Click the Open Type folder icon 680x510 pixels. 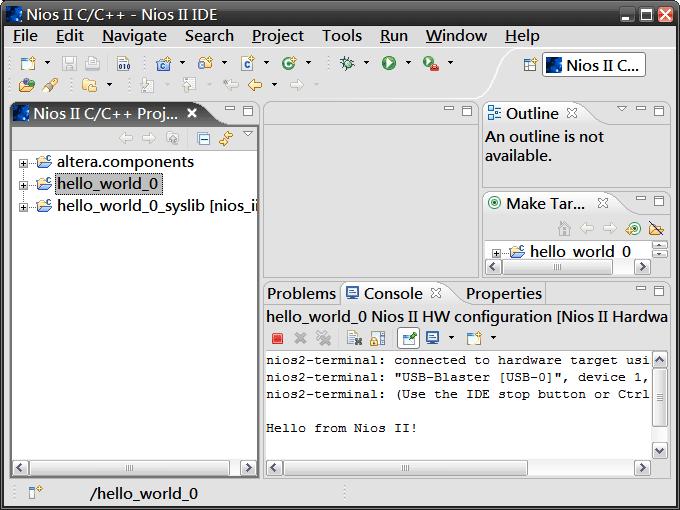click(x=27, y=85)
